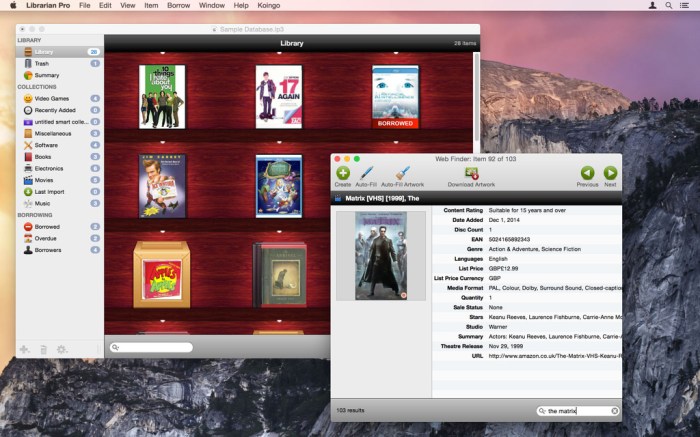The width and height of the screenshot is (700, 437).
Task: Click the Auto-Fill Artwork brush icon
Action: point(402,173)
